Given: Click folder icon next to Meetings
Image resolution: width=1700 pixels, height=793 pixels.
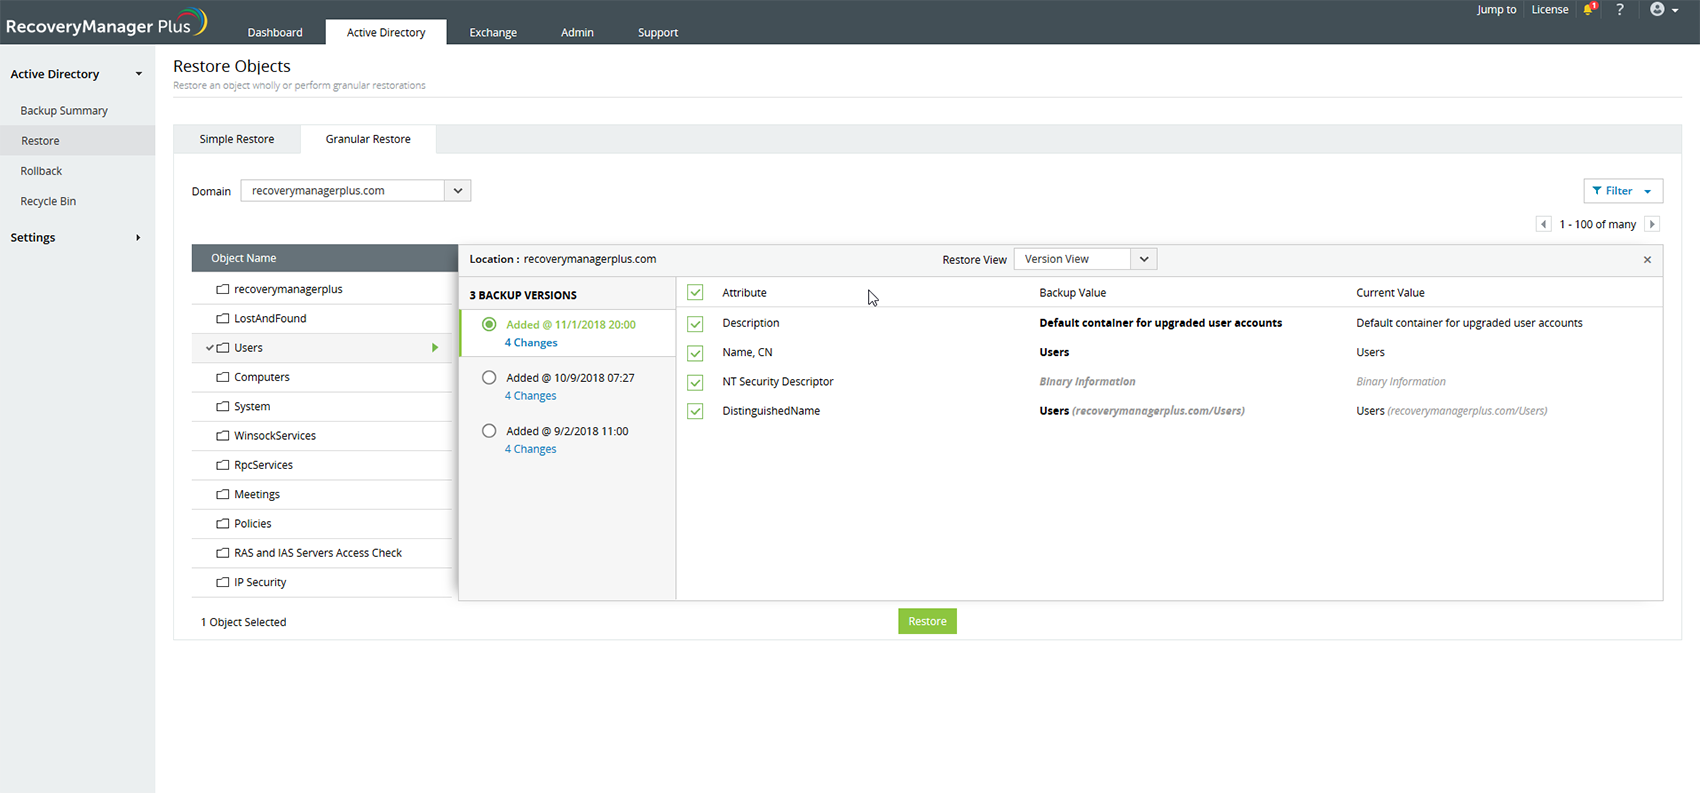Looking at the screenshot, I should 223,494.
